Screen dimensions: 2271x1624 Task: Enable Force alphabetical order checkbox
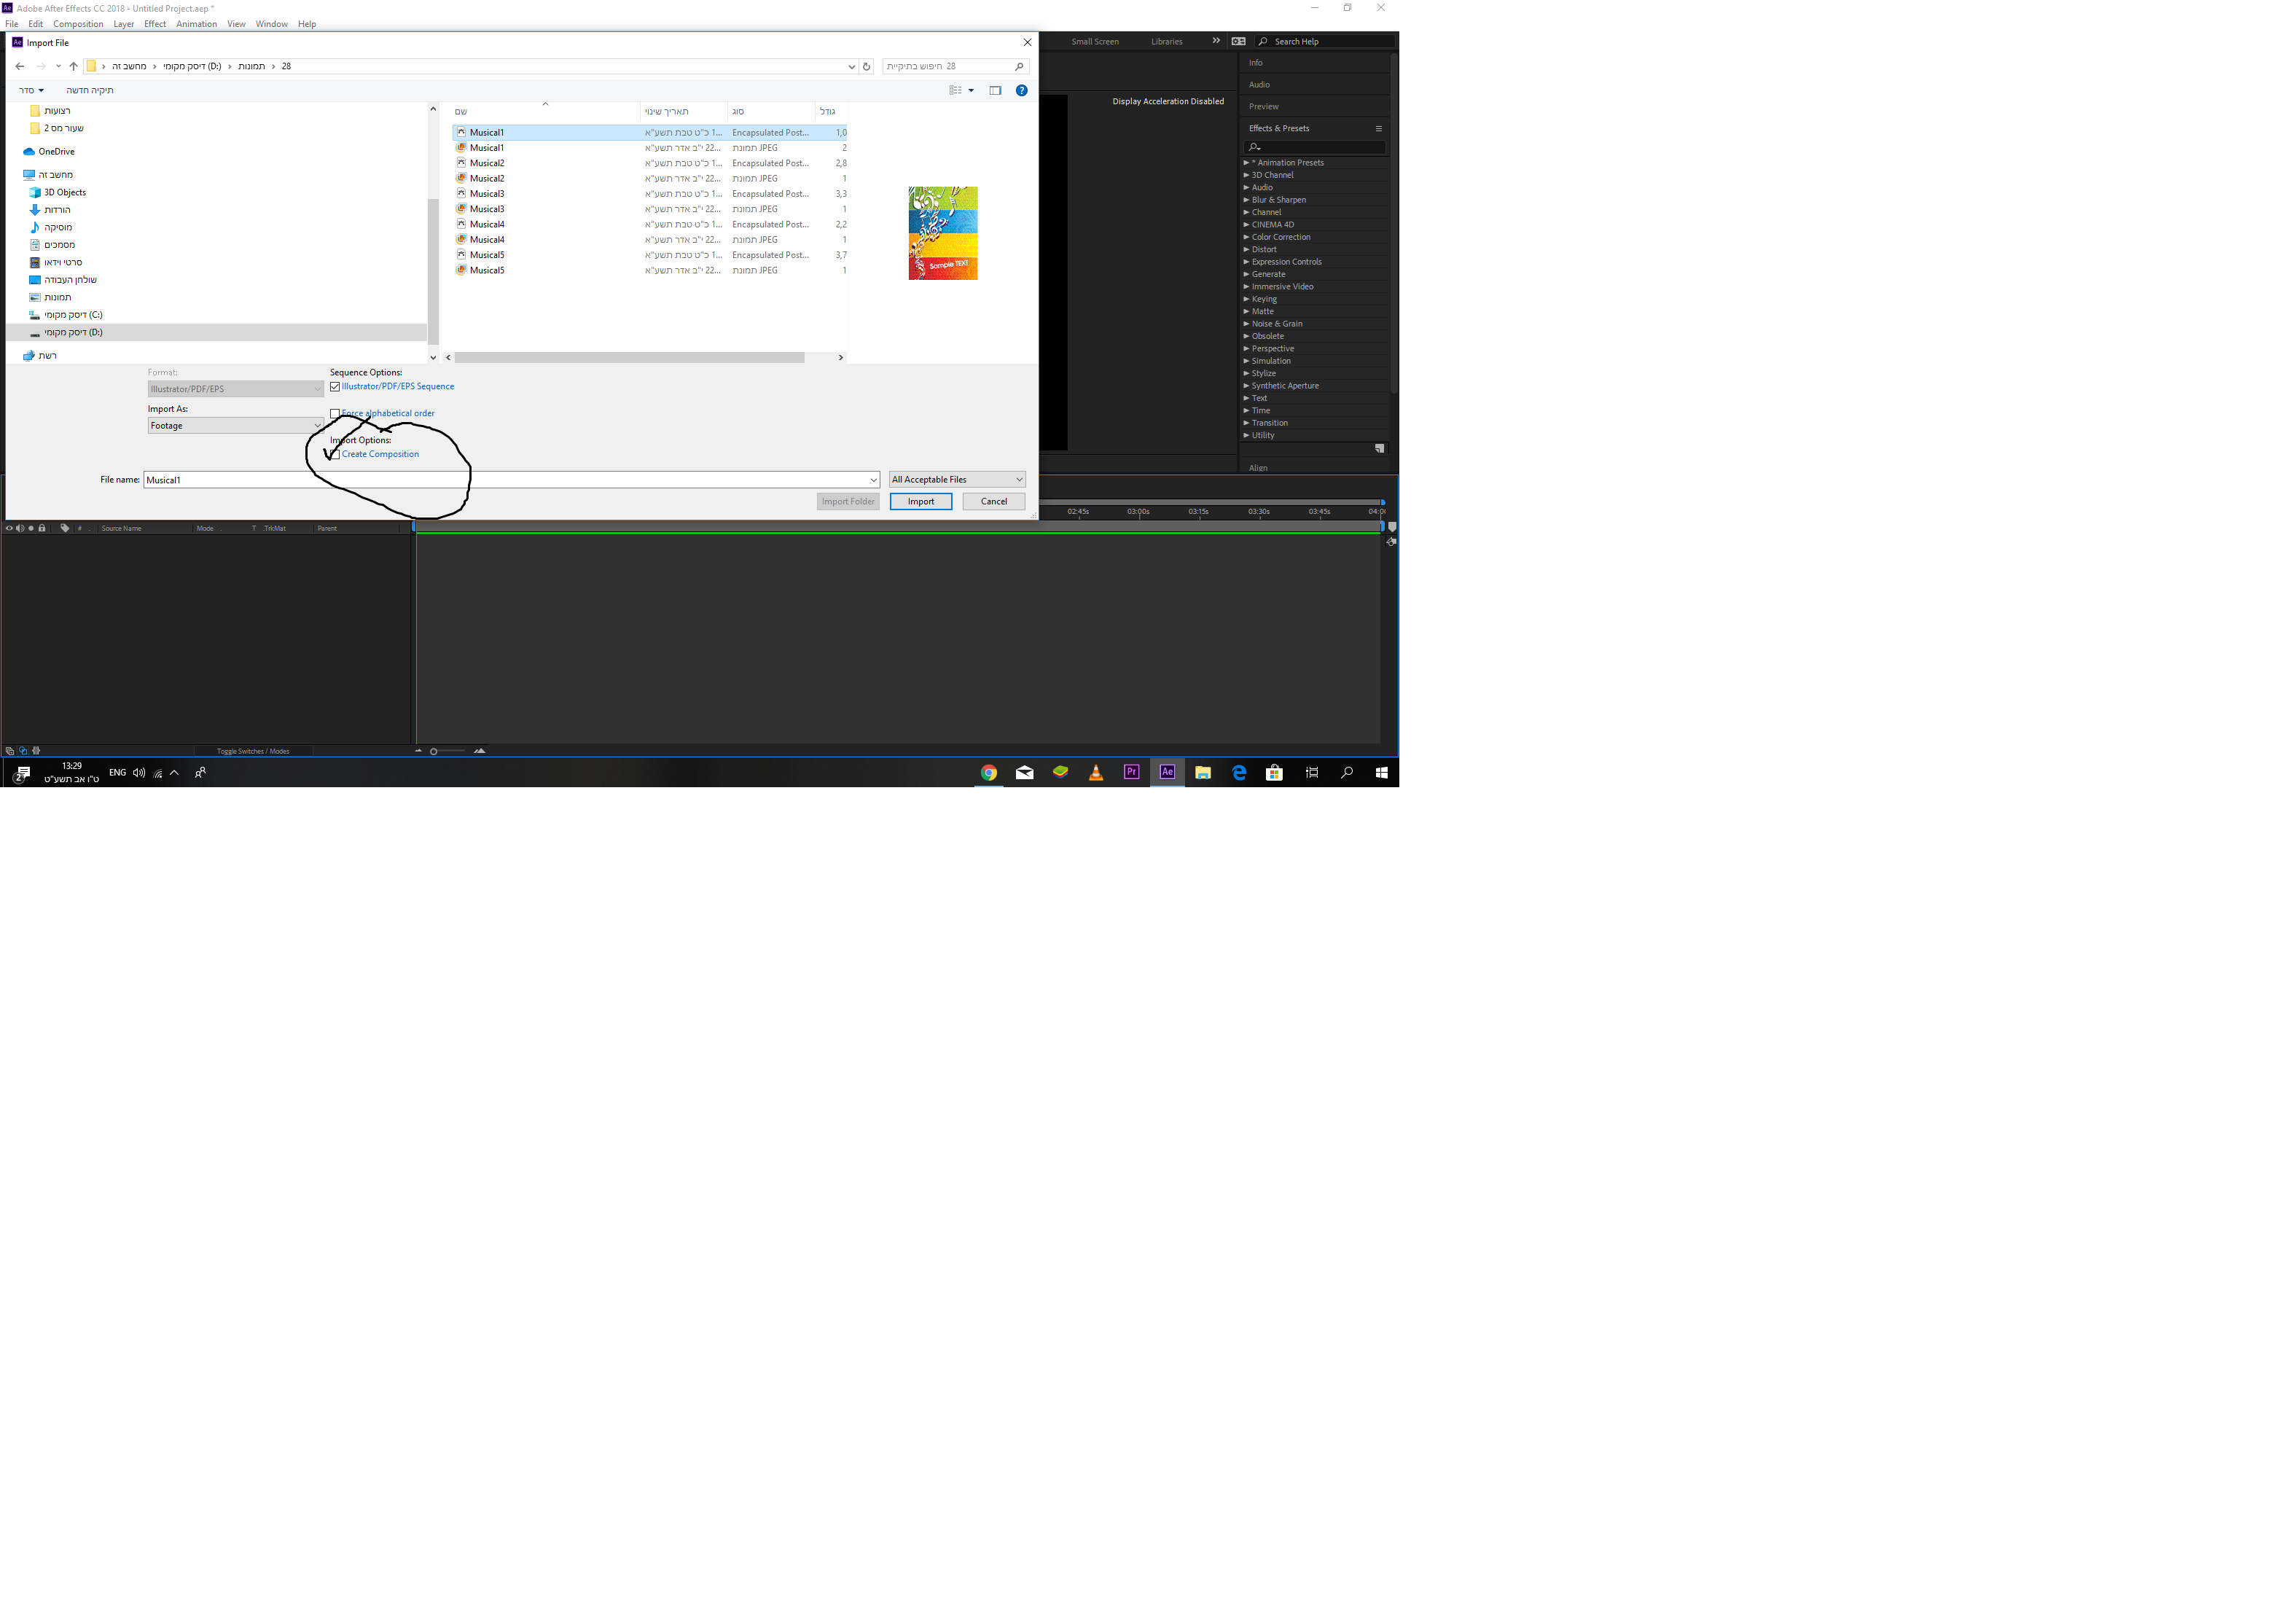coord(335,413)
